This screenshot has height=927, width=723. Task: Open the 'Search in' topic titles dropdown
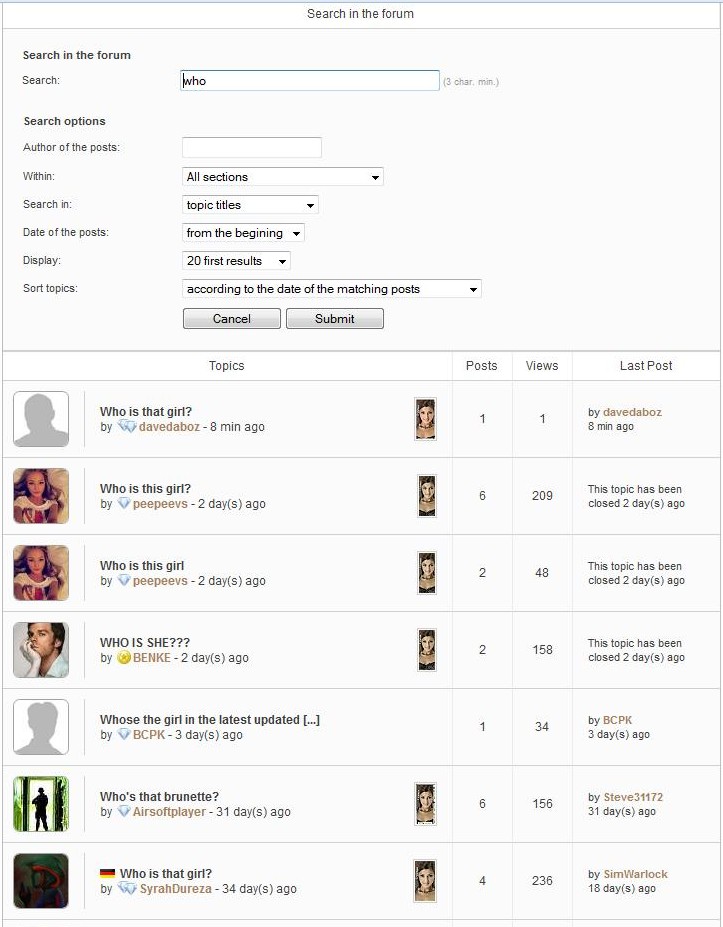(x=250, y=205)
